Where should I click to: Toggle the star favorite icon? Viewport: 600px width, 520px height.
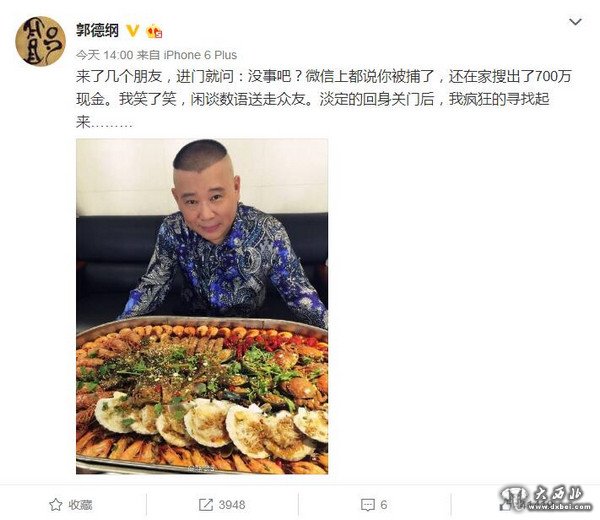[x=55, y=505]
